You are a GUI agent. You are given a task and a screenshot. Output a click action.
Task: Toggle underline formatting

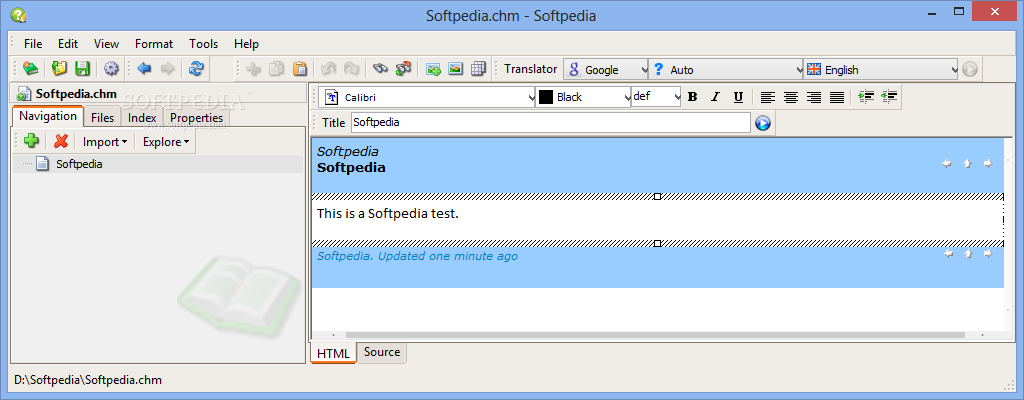point(738,97)
